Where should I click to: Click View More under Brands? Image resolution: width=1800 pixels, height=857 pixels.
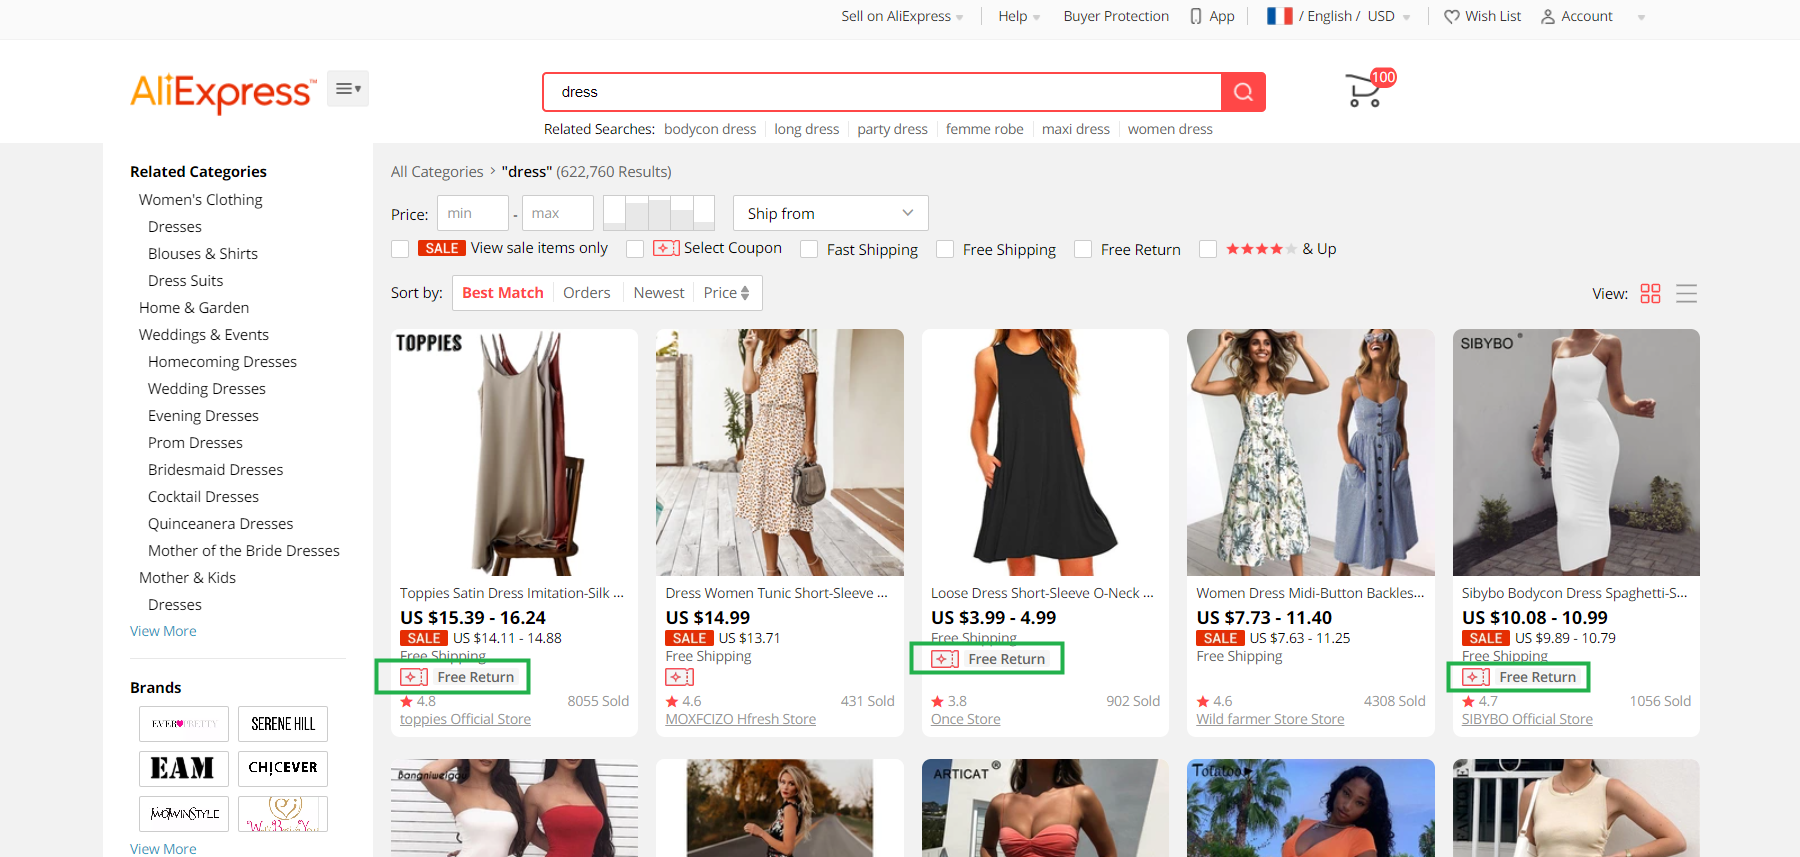pyautogui.click(x=163, y=849)
